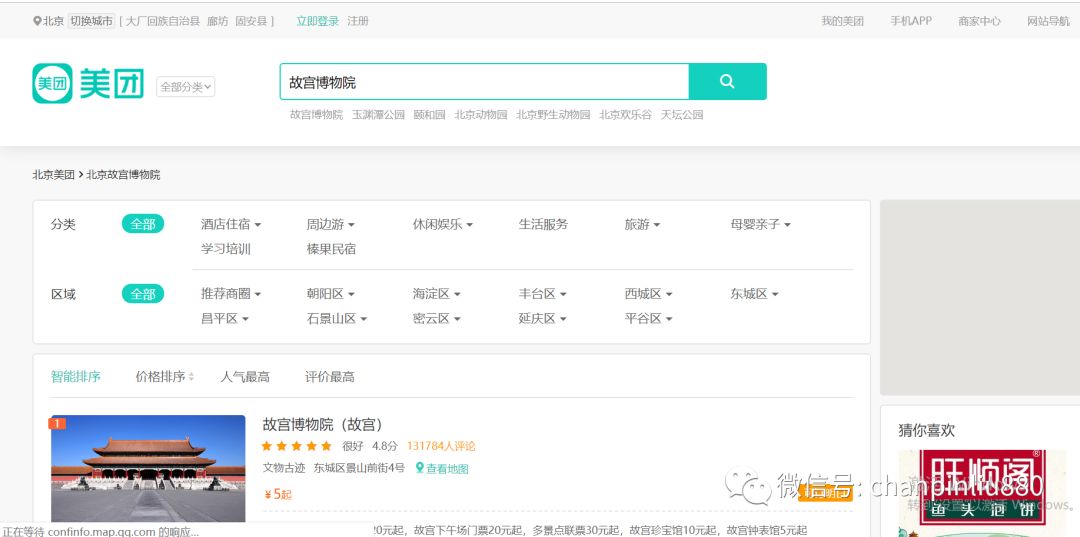Screen dimensions: 1080x537
Task: Expand the 休闲娱乐 category dropdown
Action: [x=443, y=224]
